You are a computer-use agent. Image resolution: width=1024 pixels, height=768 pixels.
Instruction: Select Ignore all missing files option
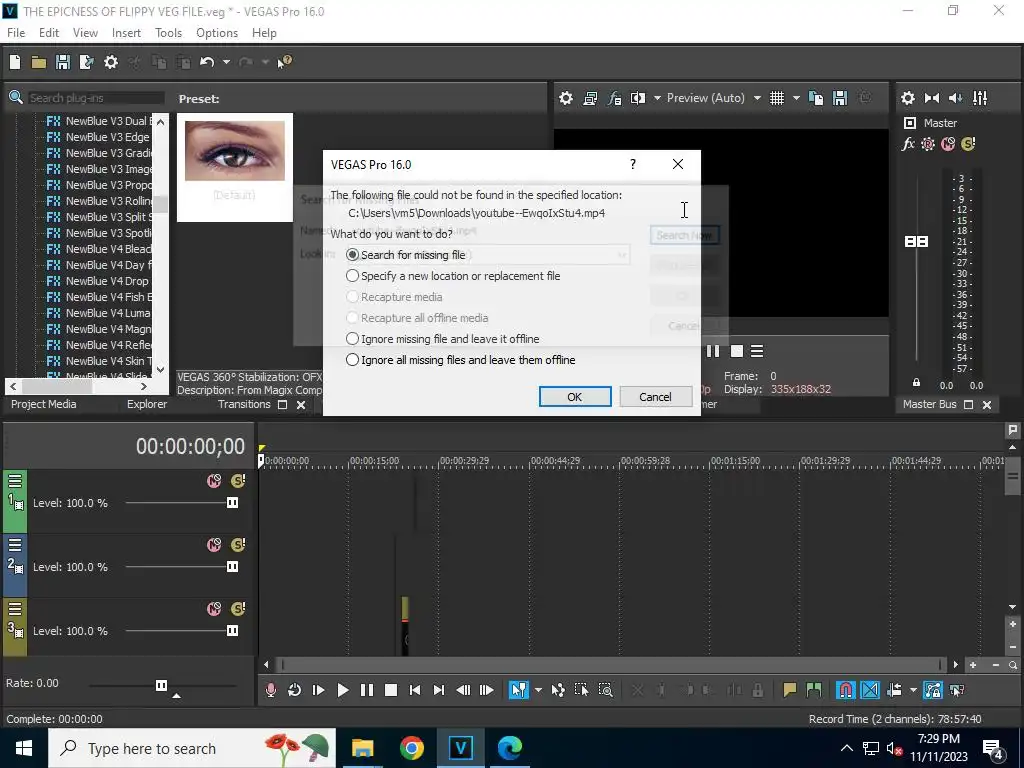pos(353,360)
